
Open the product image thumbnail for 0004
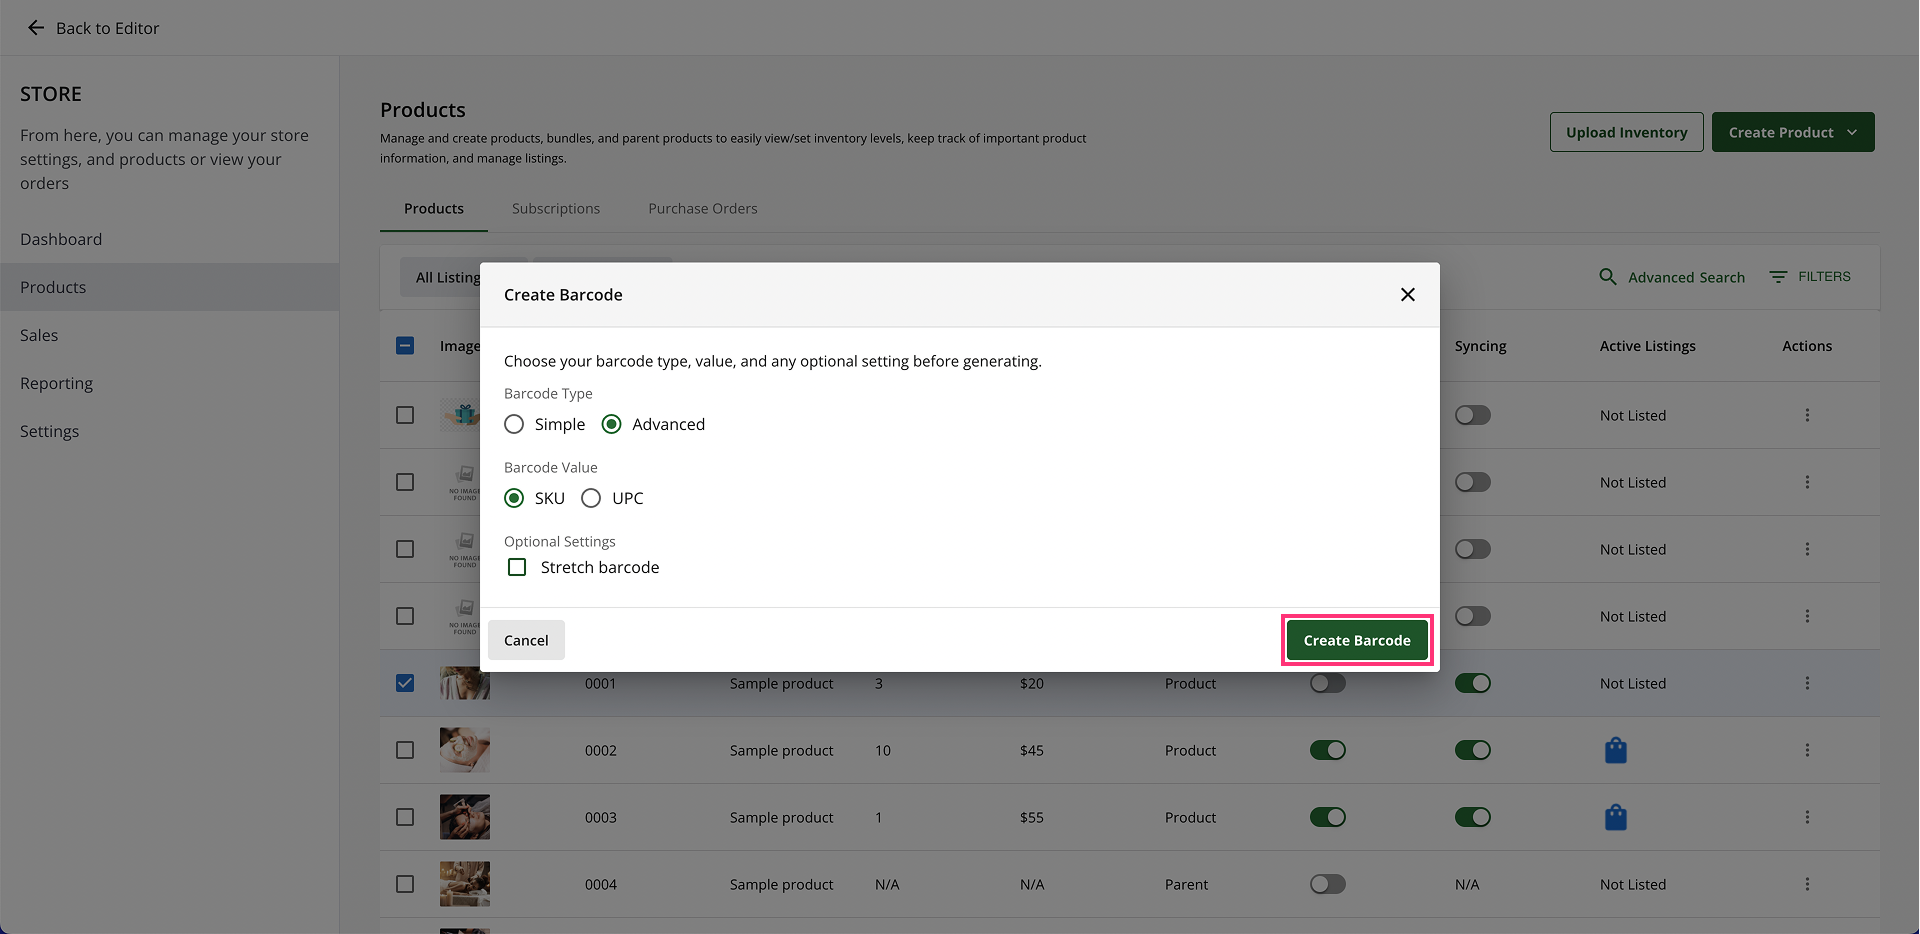pyautogui.click(x=465, y=884)
